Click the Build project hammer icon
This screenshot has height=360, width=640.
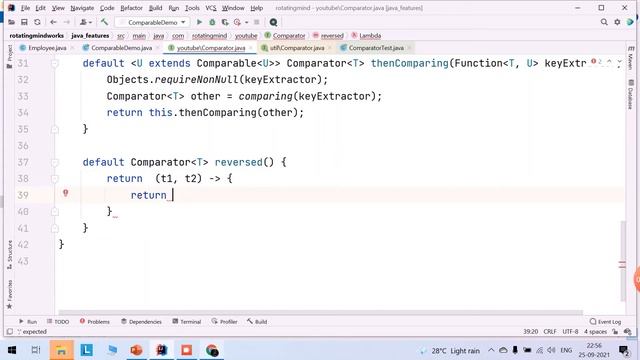(x=104, y=22)
